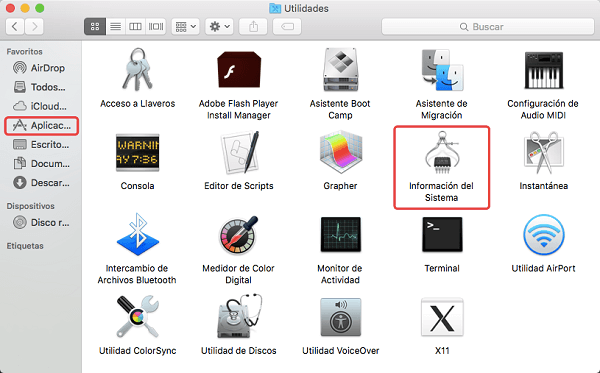
Task: Open Aplicaciones in the sidebar
Action: pos(41,125)
